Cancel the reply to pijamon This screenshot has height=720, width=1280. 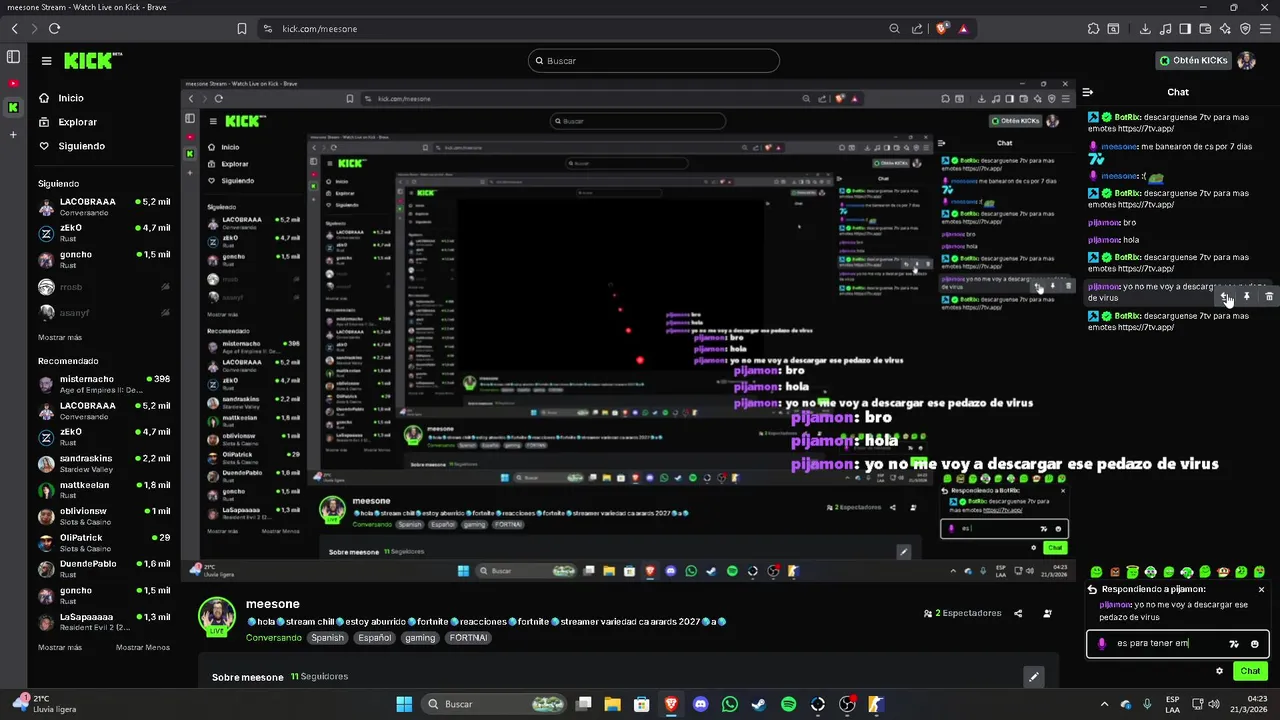click(x=1261, y=590)
